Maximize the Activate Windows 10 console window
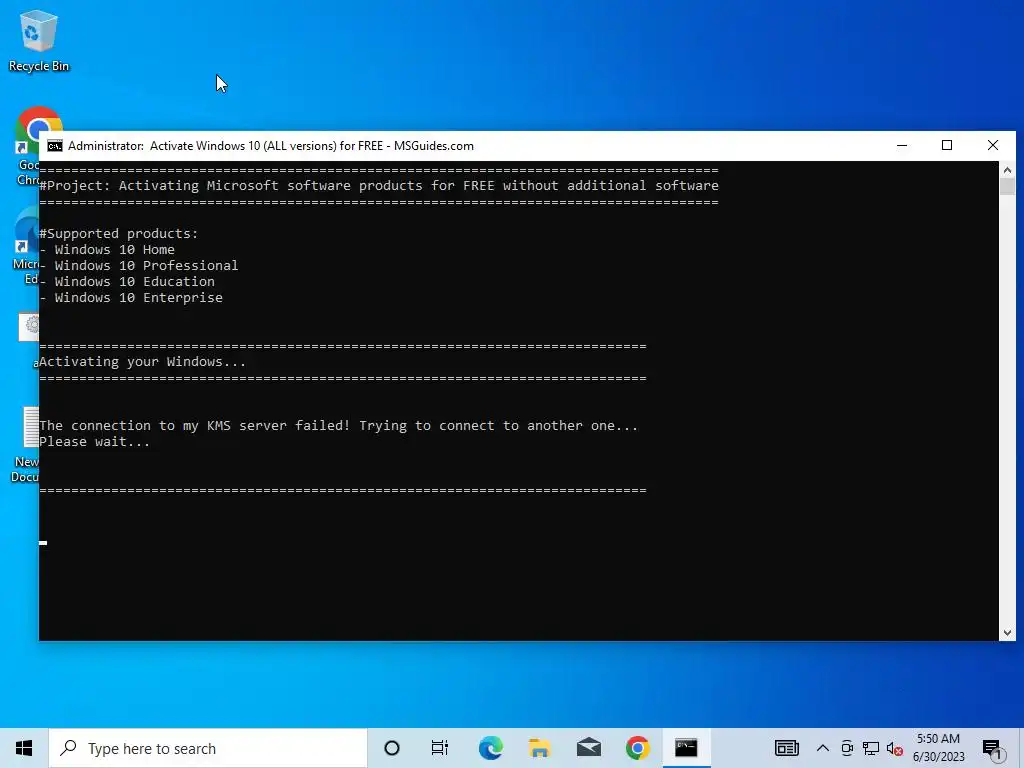1024x768 pixels. point(947,146)
